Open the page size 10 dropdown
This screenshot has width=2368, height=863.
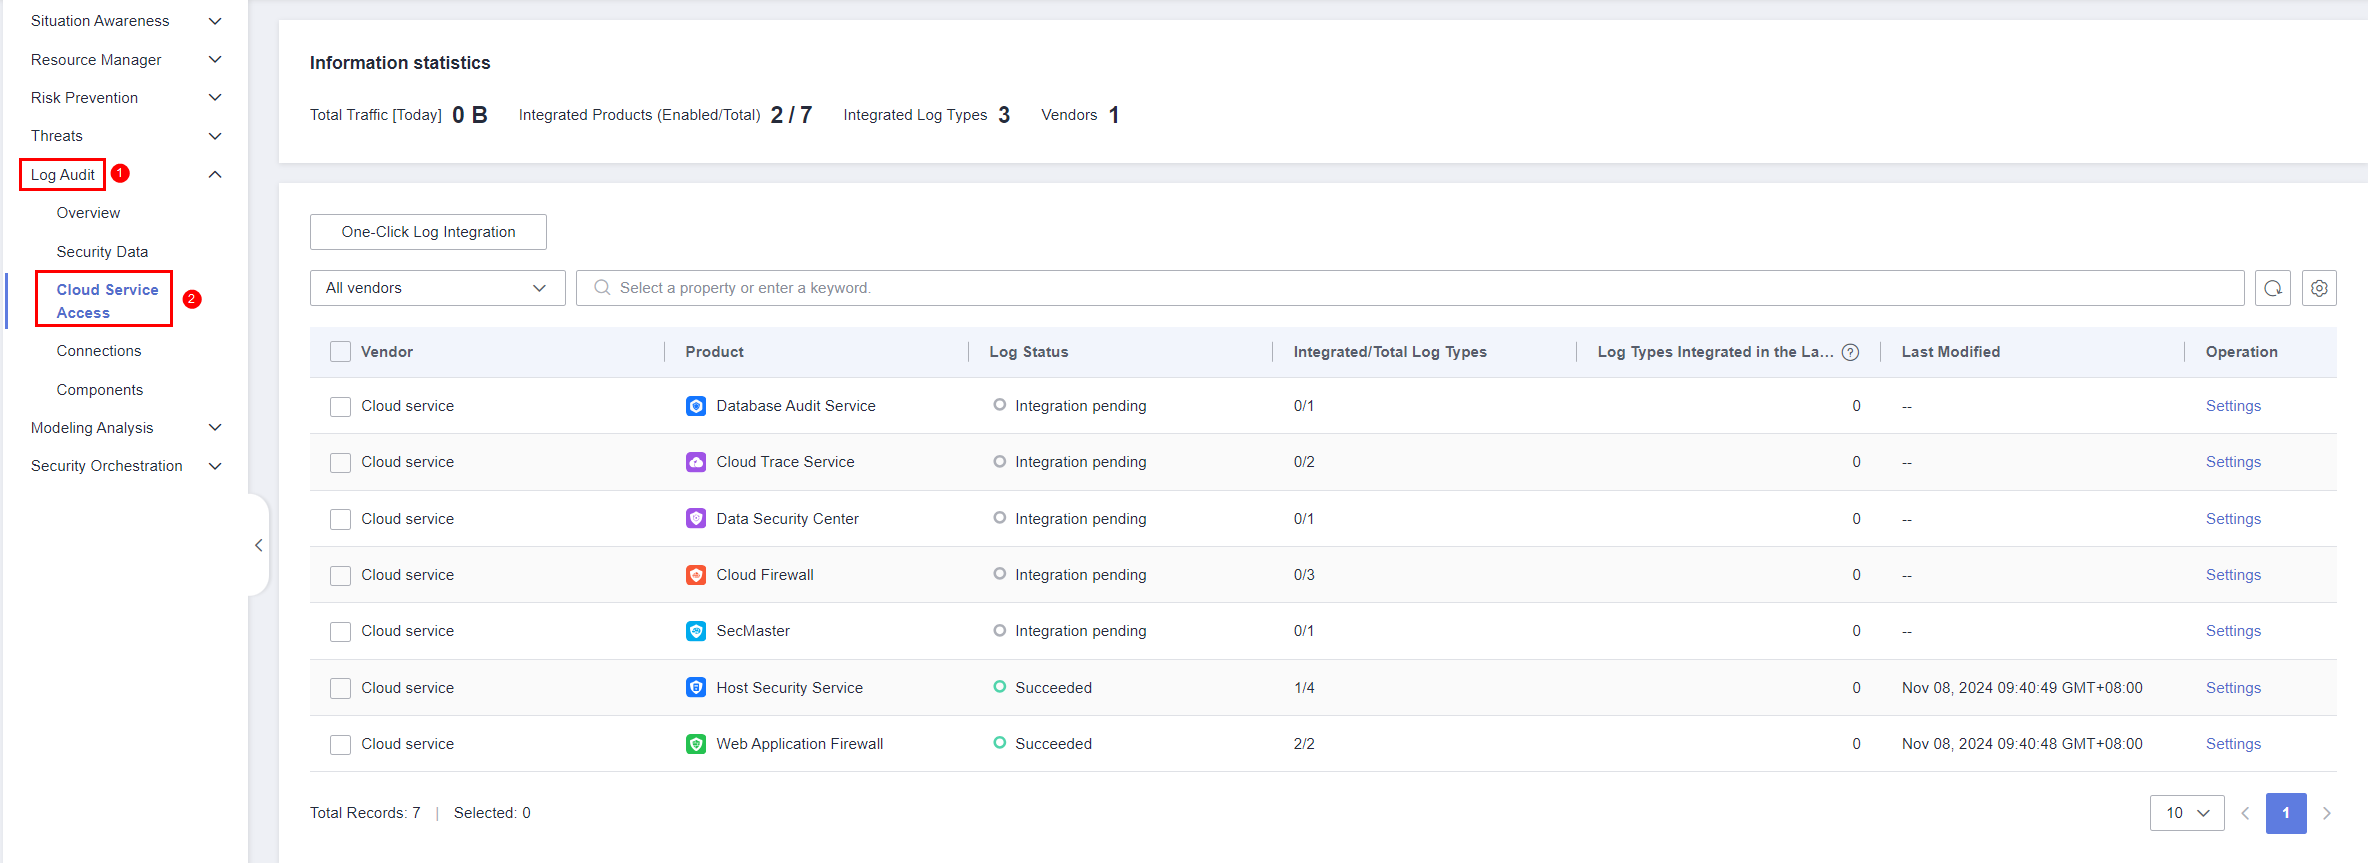click(2186, 813)
